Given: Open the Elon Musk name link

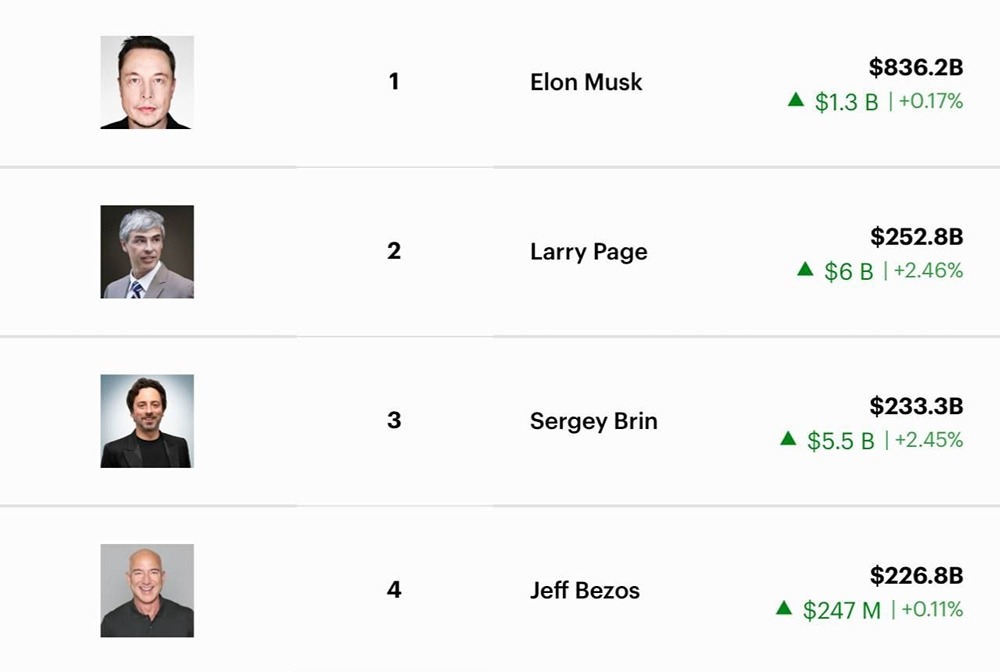Looking at the screenshot, I should click(586, 82).
